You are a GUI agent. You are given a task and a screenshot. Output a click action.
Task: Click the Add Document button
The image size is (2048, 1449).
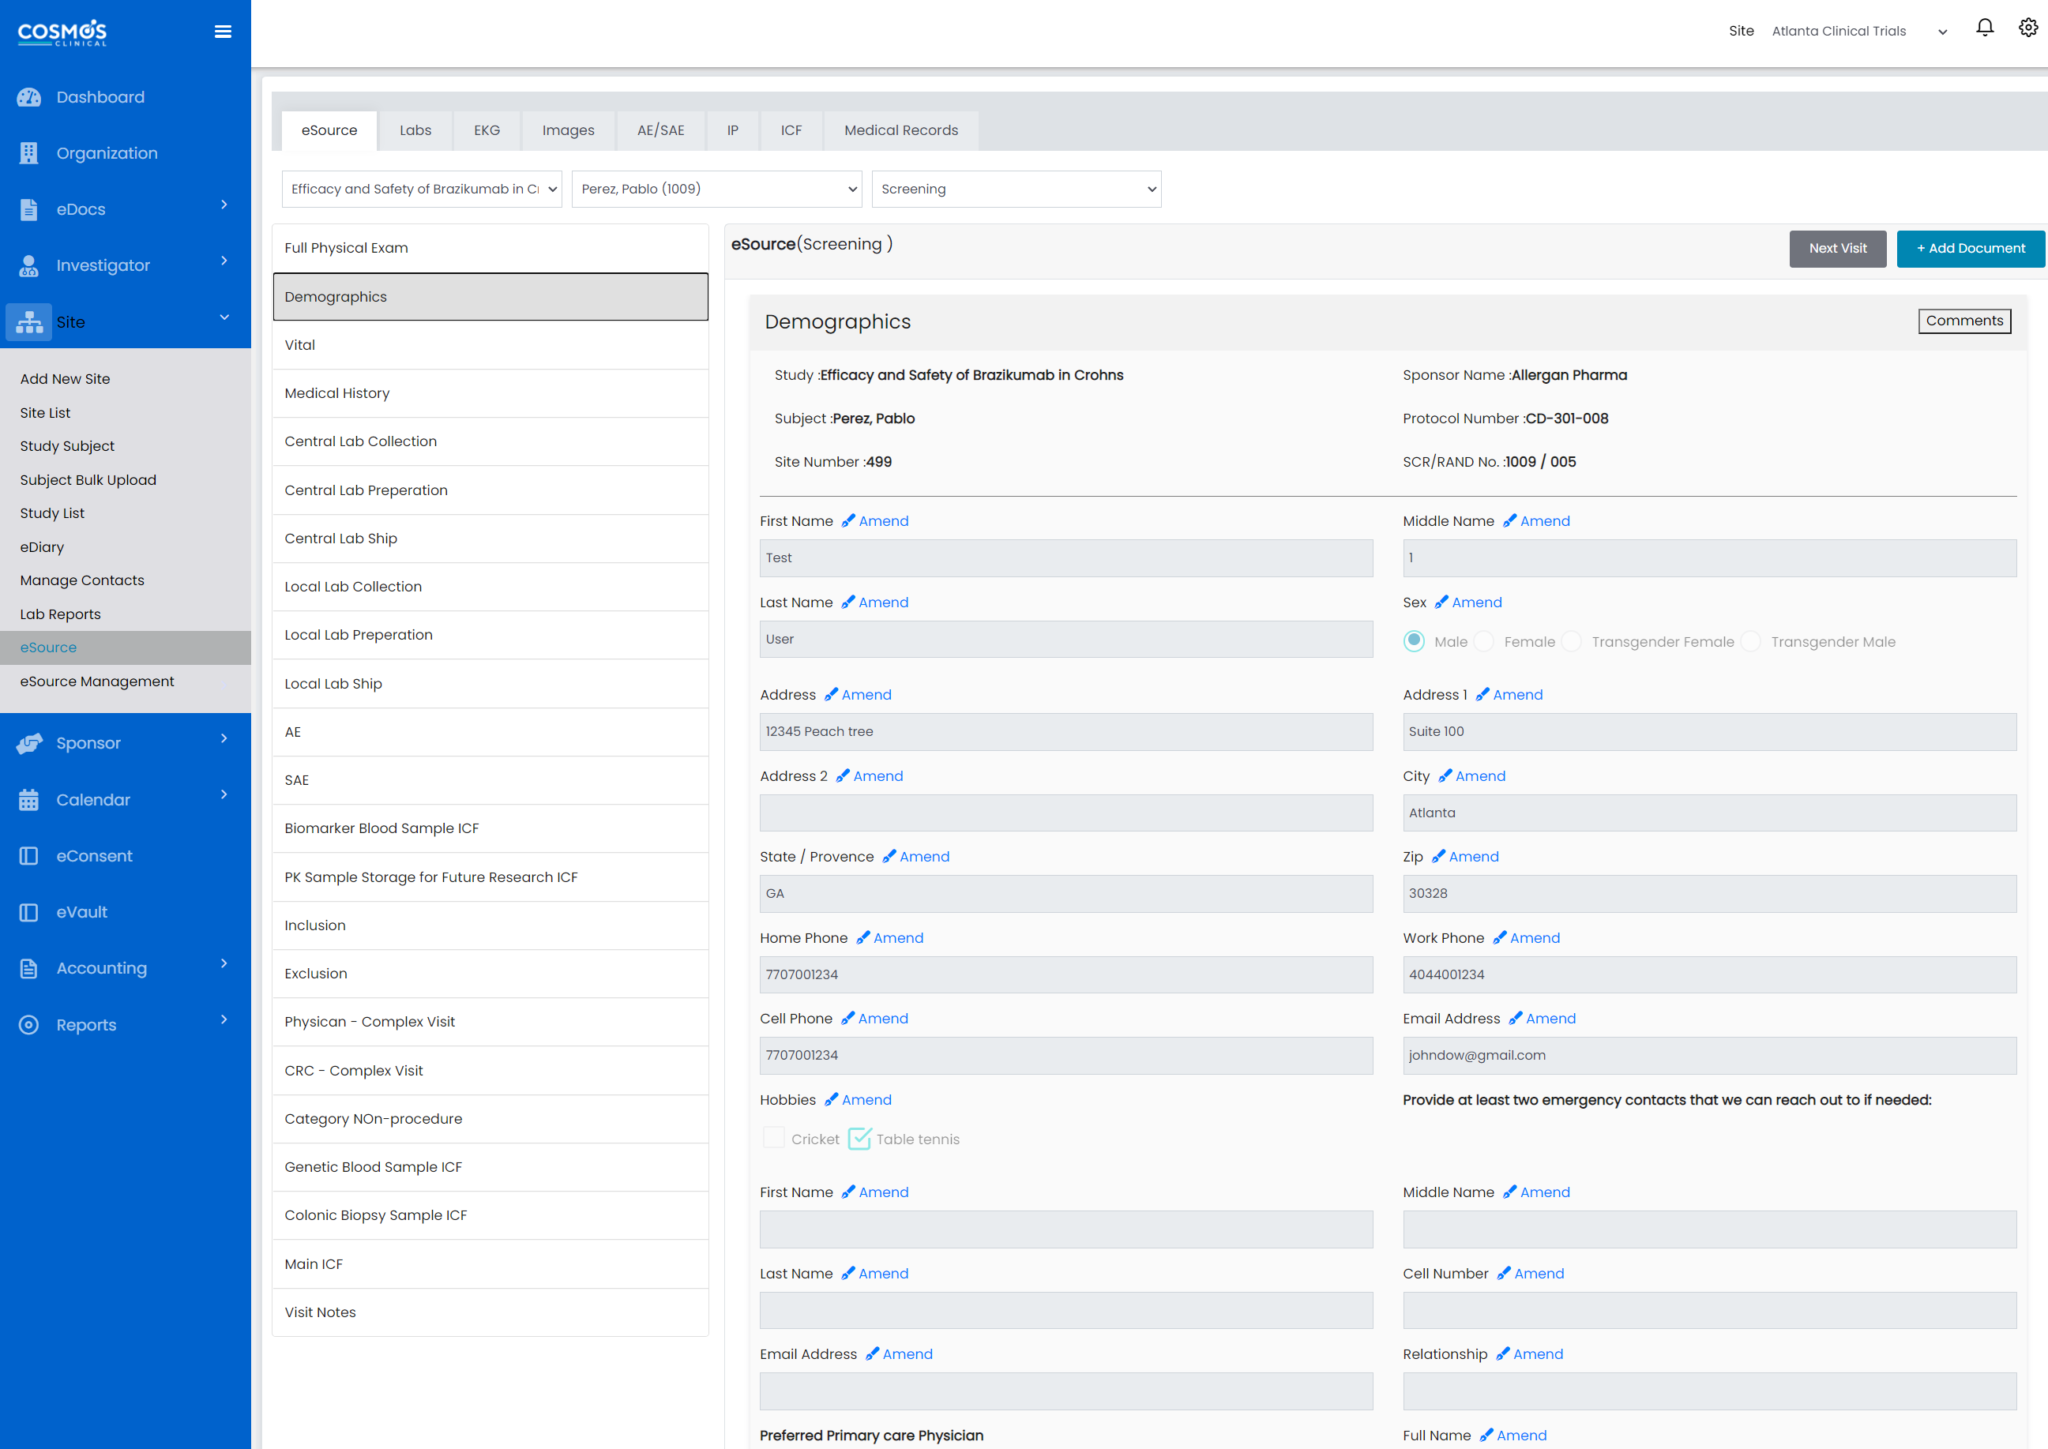tap(1969, 248)
